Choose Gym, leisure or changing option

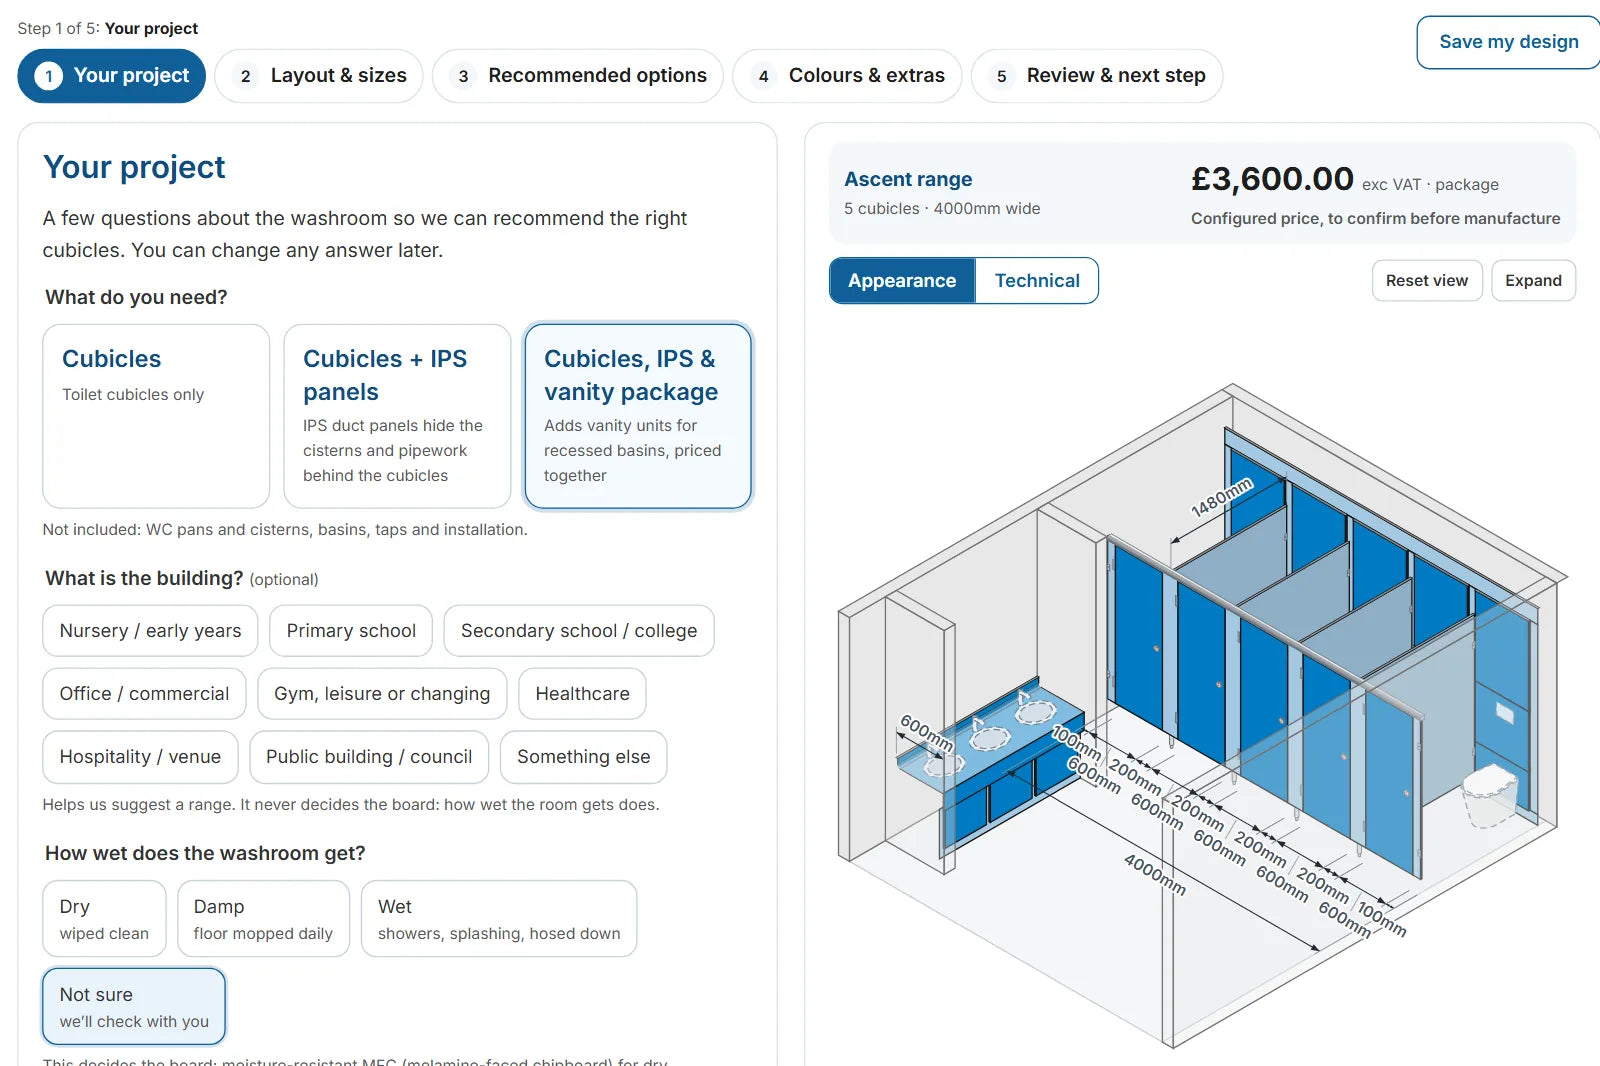[382, 694]
